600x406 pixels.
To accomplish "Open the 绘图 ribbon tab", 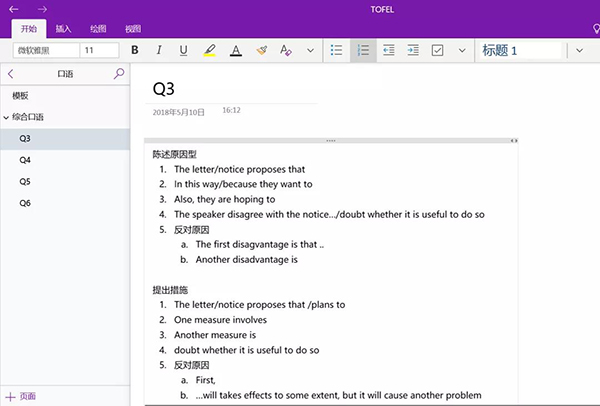I will [96, 30].
